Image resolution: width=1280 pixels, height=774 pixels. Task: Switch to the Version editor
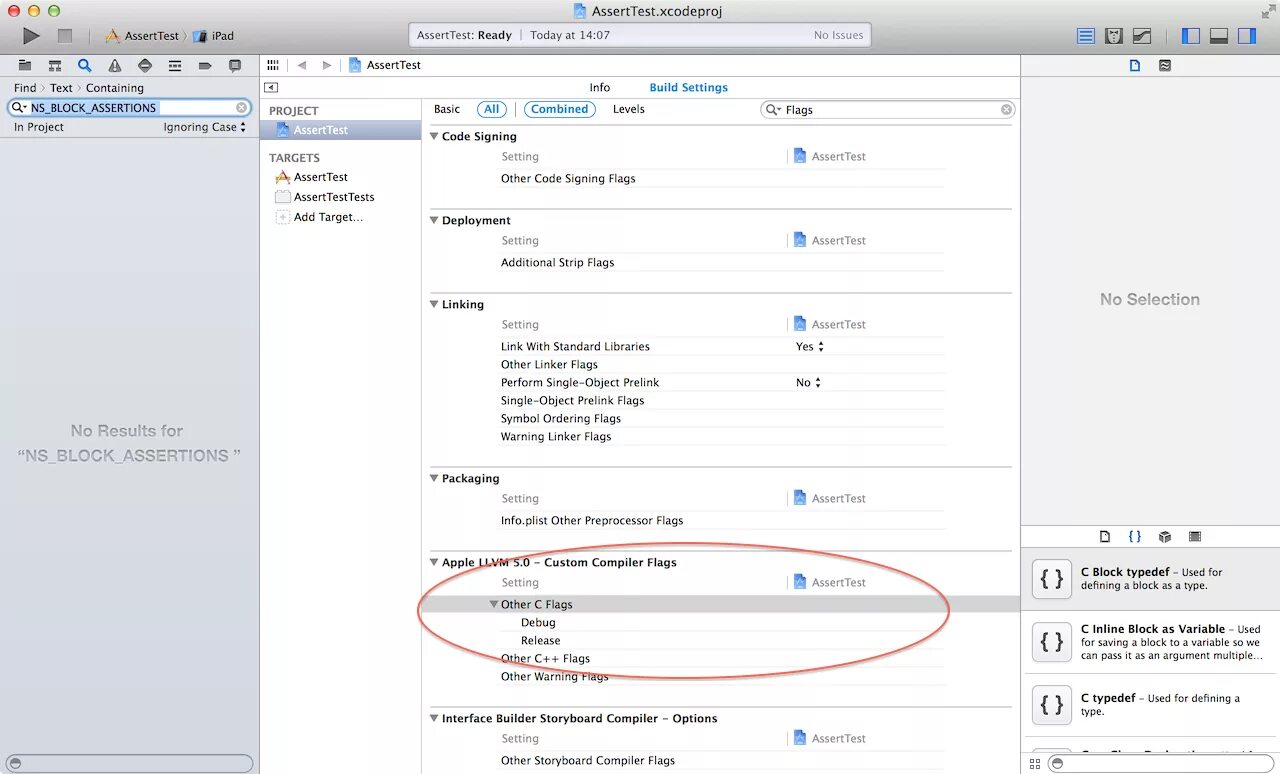click(x=1142, y=36)
